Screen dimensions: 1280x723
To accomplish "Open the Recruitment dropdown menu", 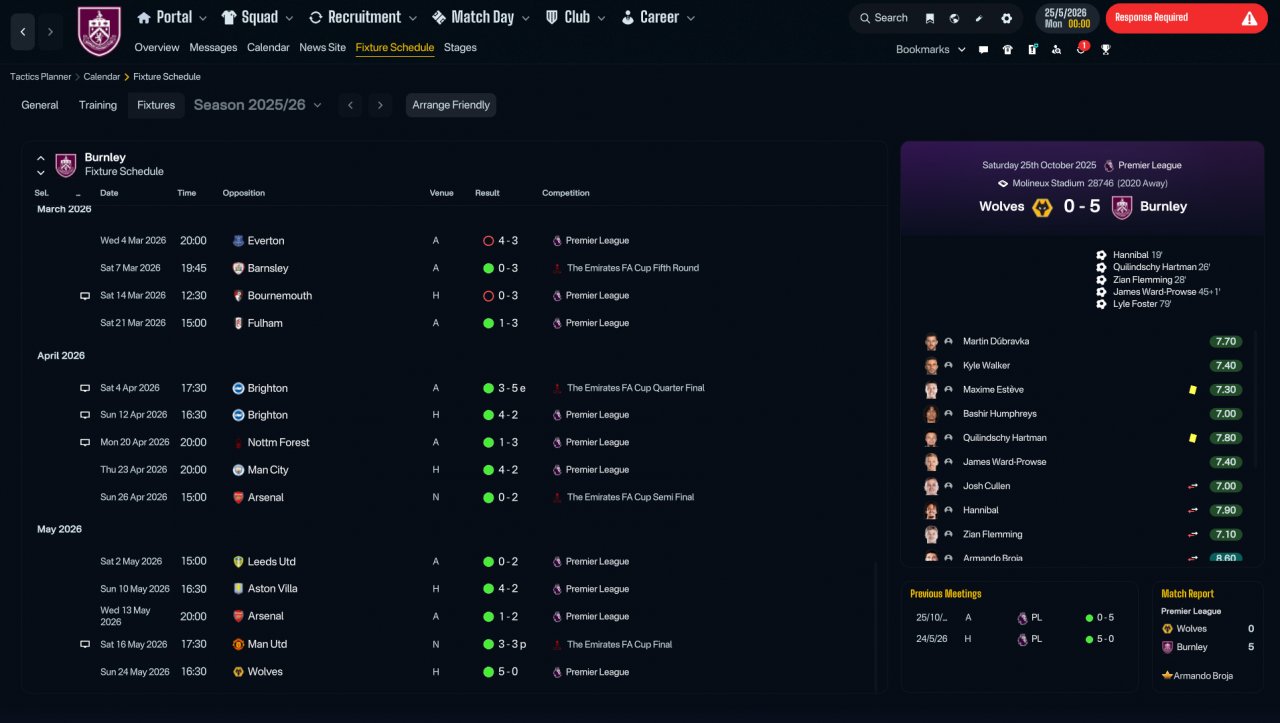I will pos(363,17).
